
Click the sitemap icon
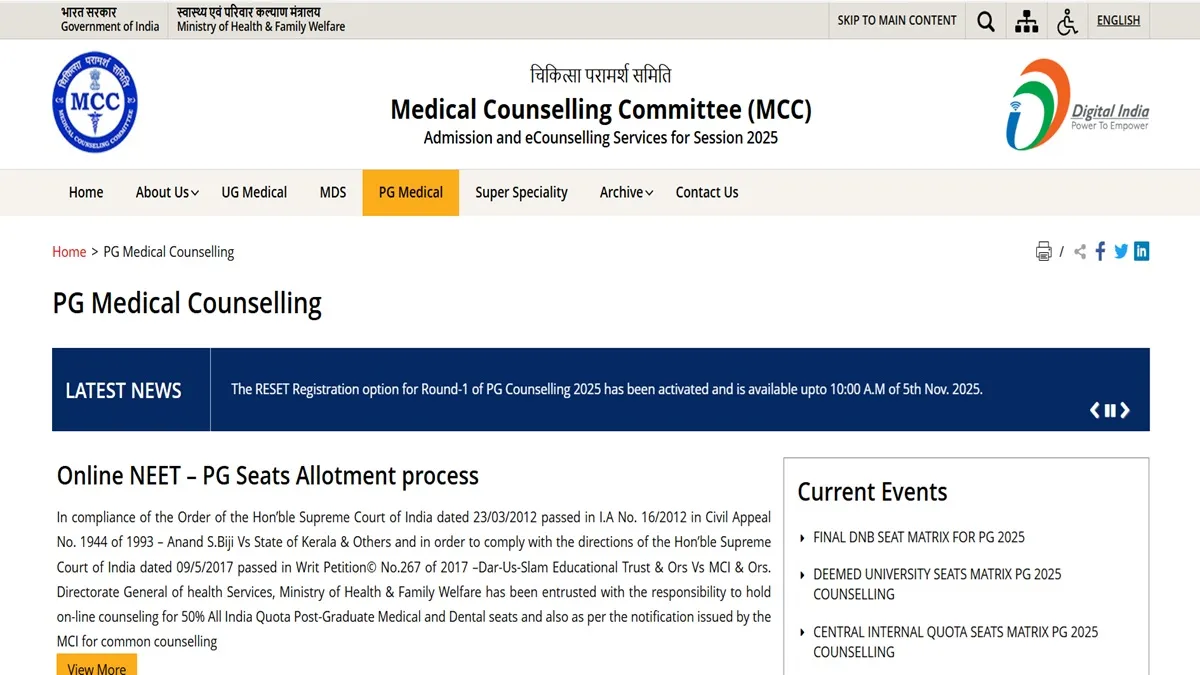[x=1026, y=21]
